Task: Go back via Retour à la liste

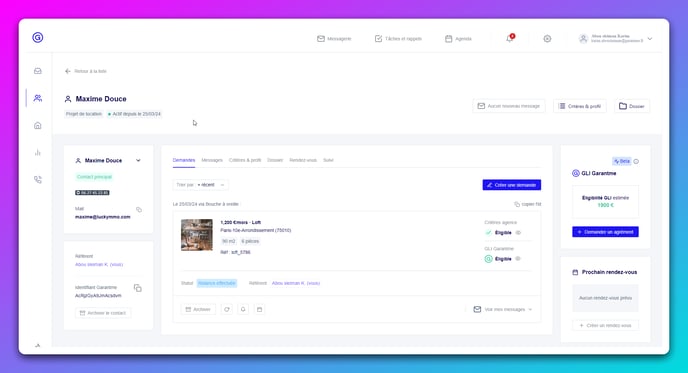Action: click(86, 71)
